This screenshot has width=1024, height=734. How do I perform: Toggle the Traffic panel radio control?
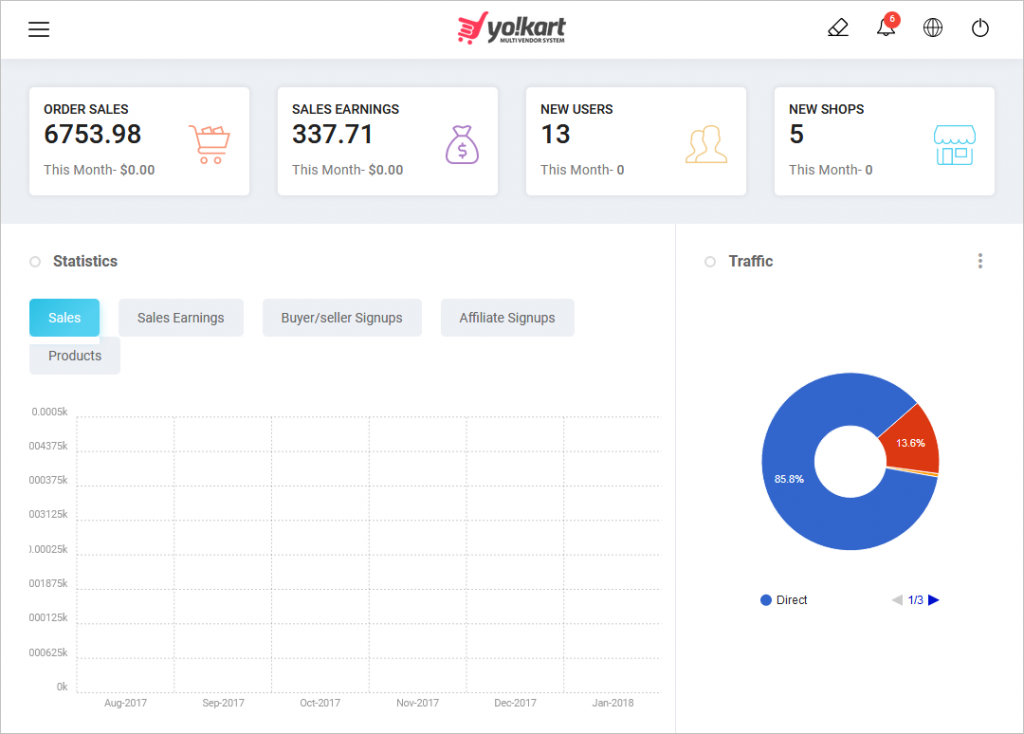click(711, 261)
